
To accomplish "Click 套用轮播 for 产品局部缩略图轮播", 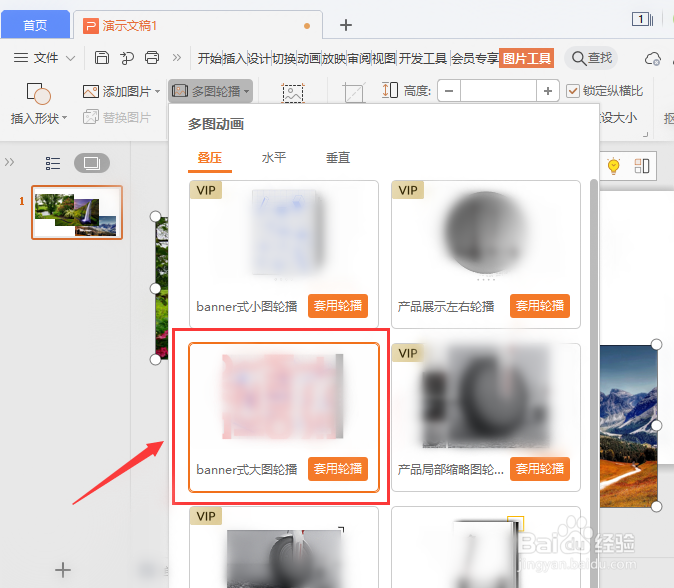I will coord(540,469).
